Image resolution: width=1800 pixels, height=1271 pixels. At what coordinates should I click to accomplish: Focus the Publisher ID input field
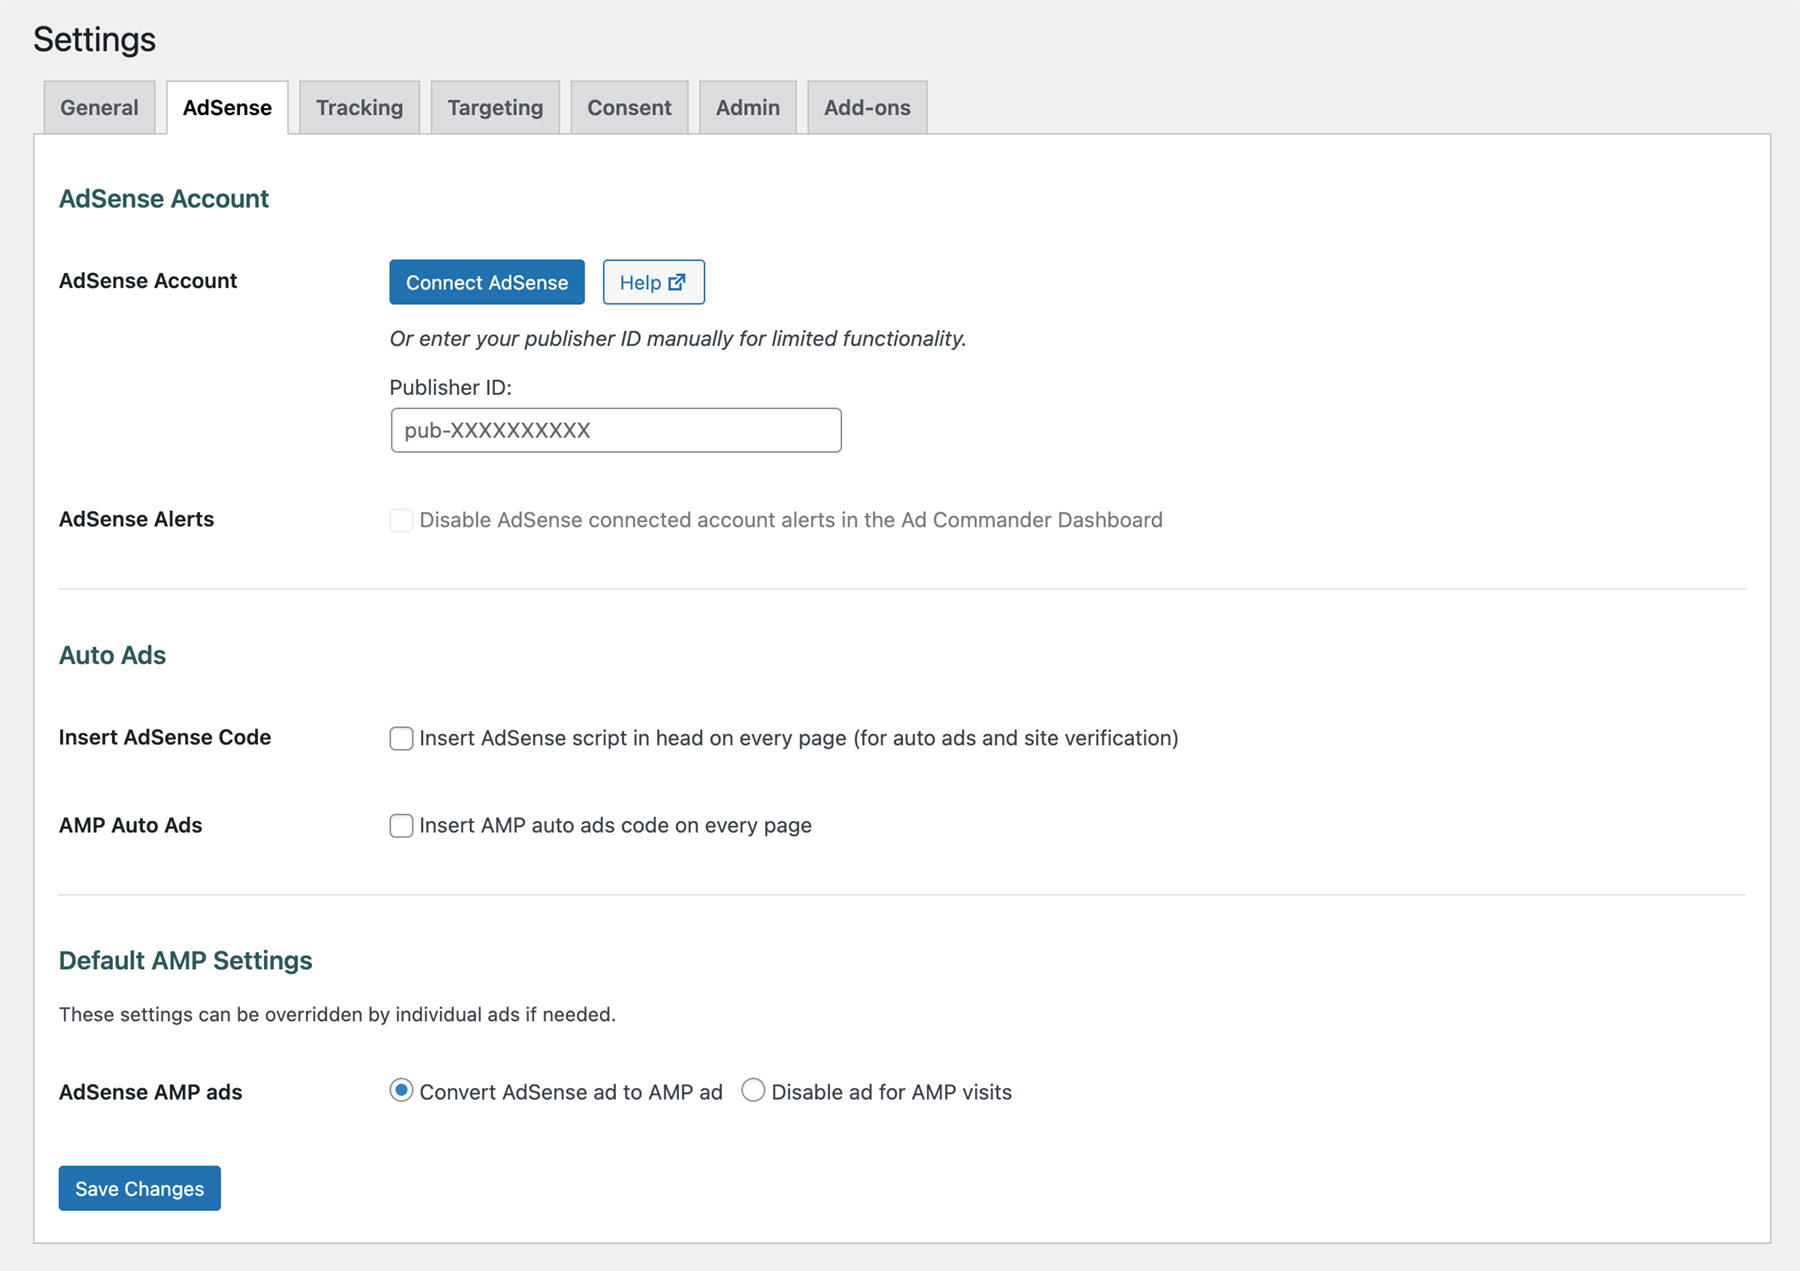616,430
